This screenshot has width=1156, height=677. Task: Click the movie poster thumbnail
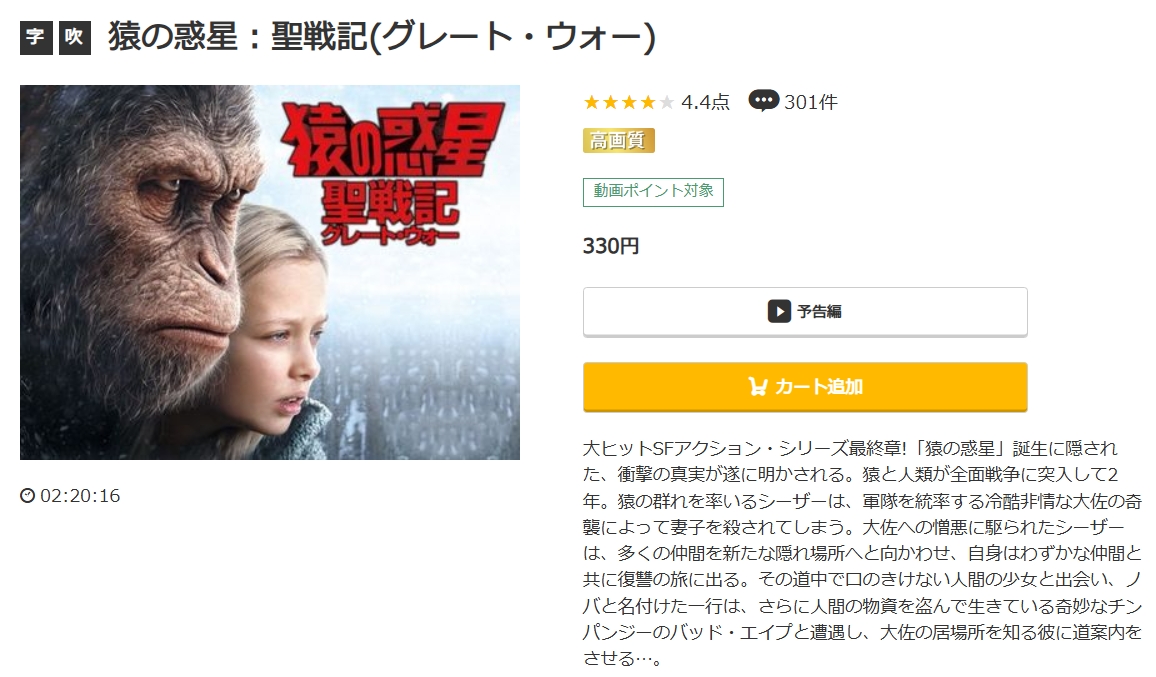coord(270,272)
